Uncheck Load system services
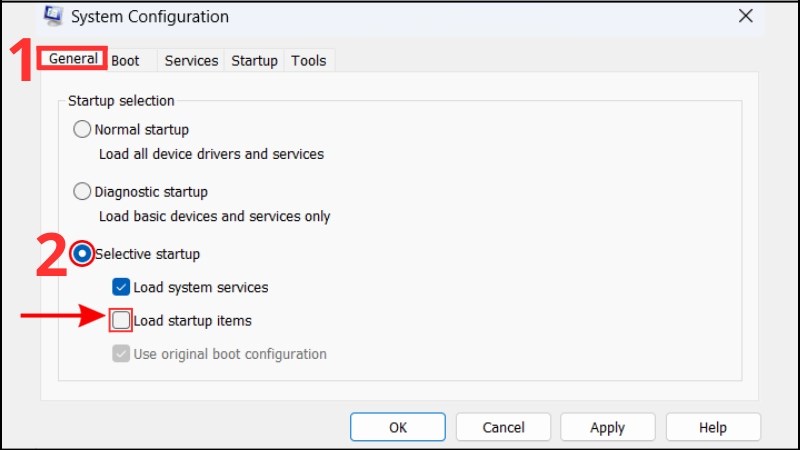Viewport: 800px width, 450px height. (x=121, y=287)
